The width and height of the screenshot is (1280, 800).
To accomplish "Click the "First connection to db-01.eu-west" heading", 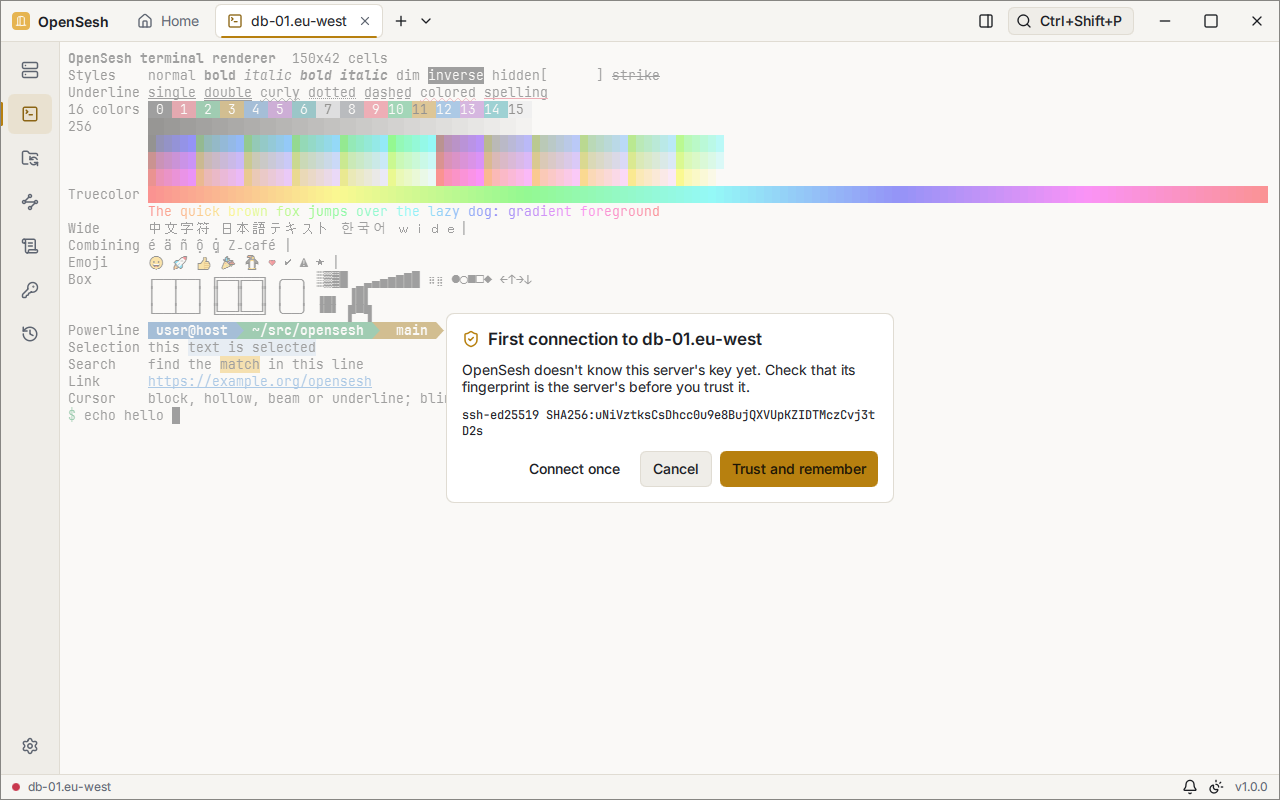I will pos(625,340).
